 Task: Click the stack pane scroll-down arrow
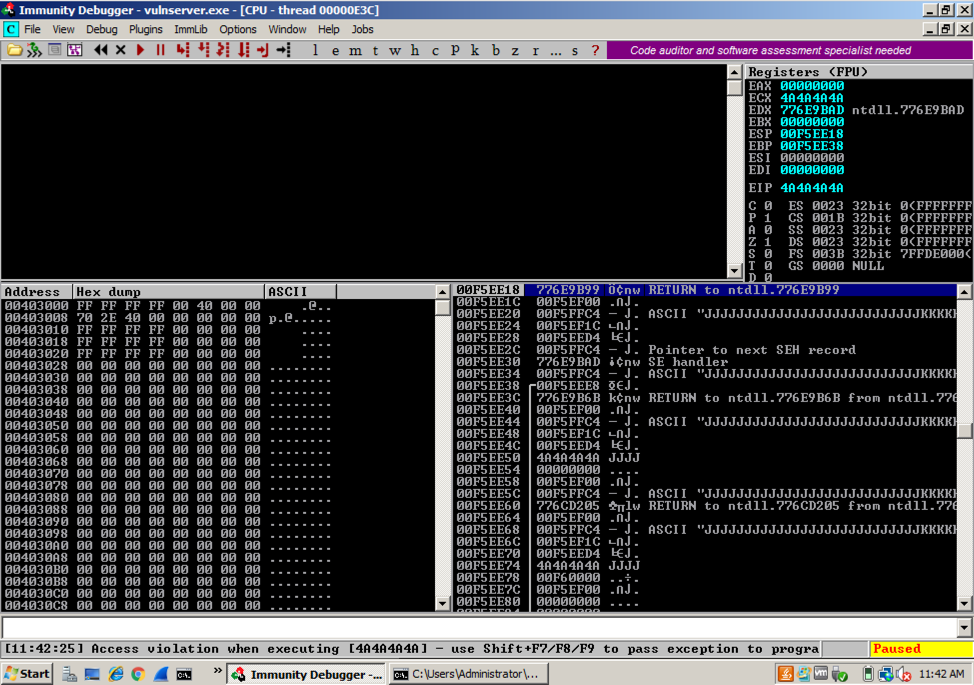(x=965, y=604)
